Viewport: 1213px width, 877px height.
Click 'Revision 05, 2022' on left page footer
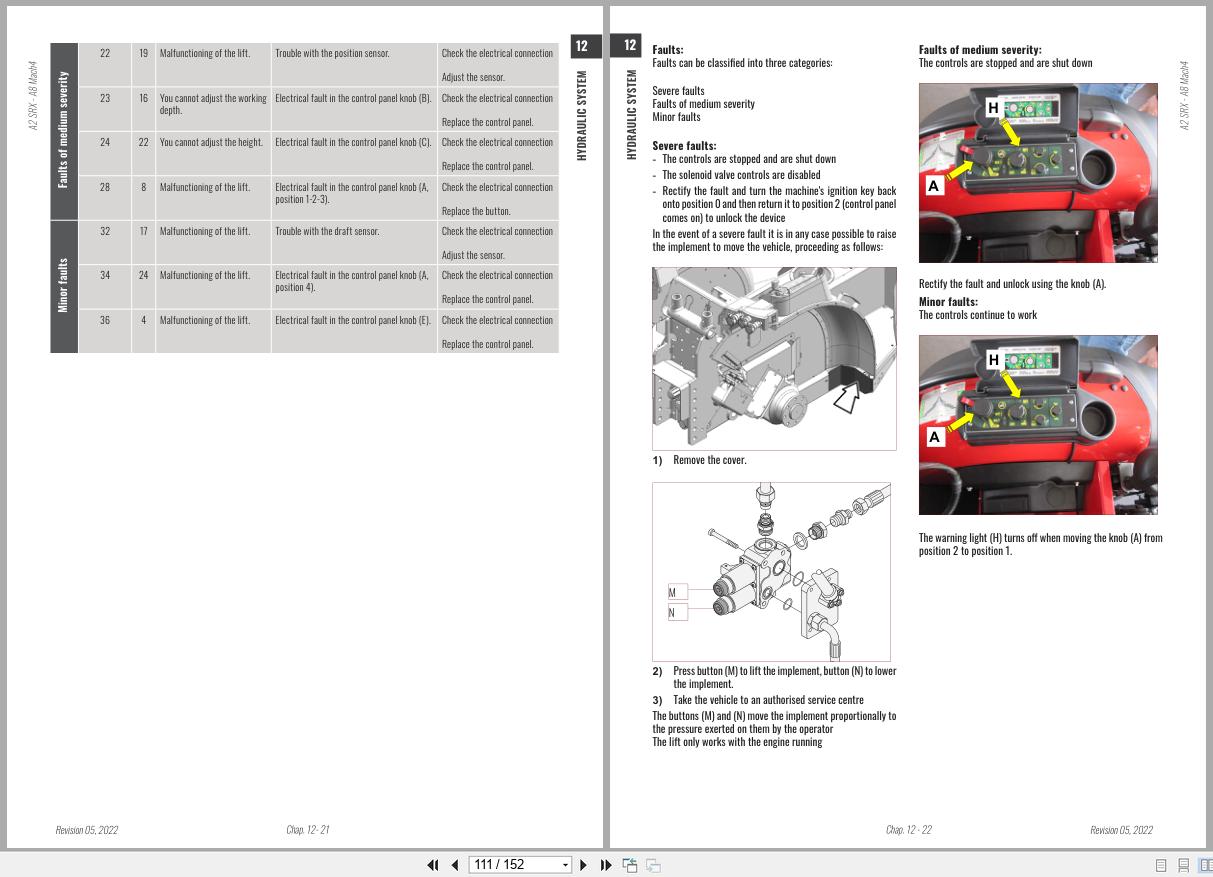pyautogui.click(x=86, y=830)
